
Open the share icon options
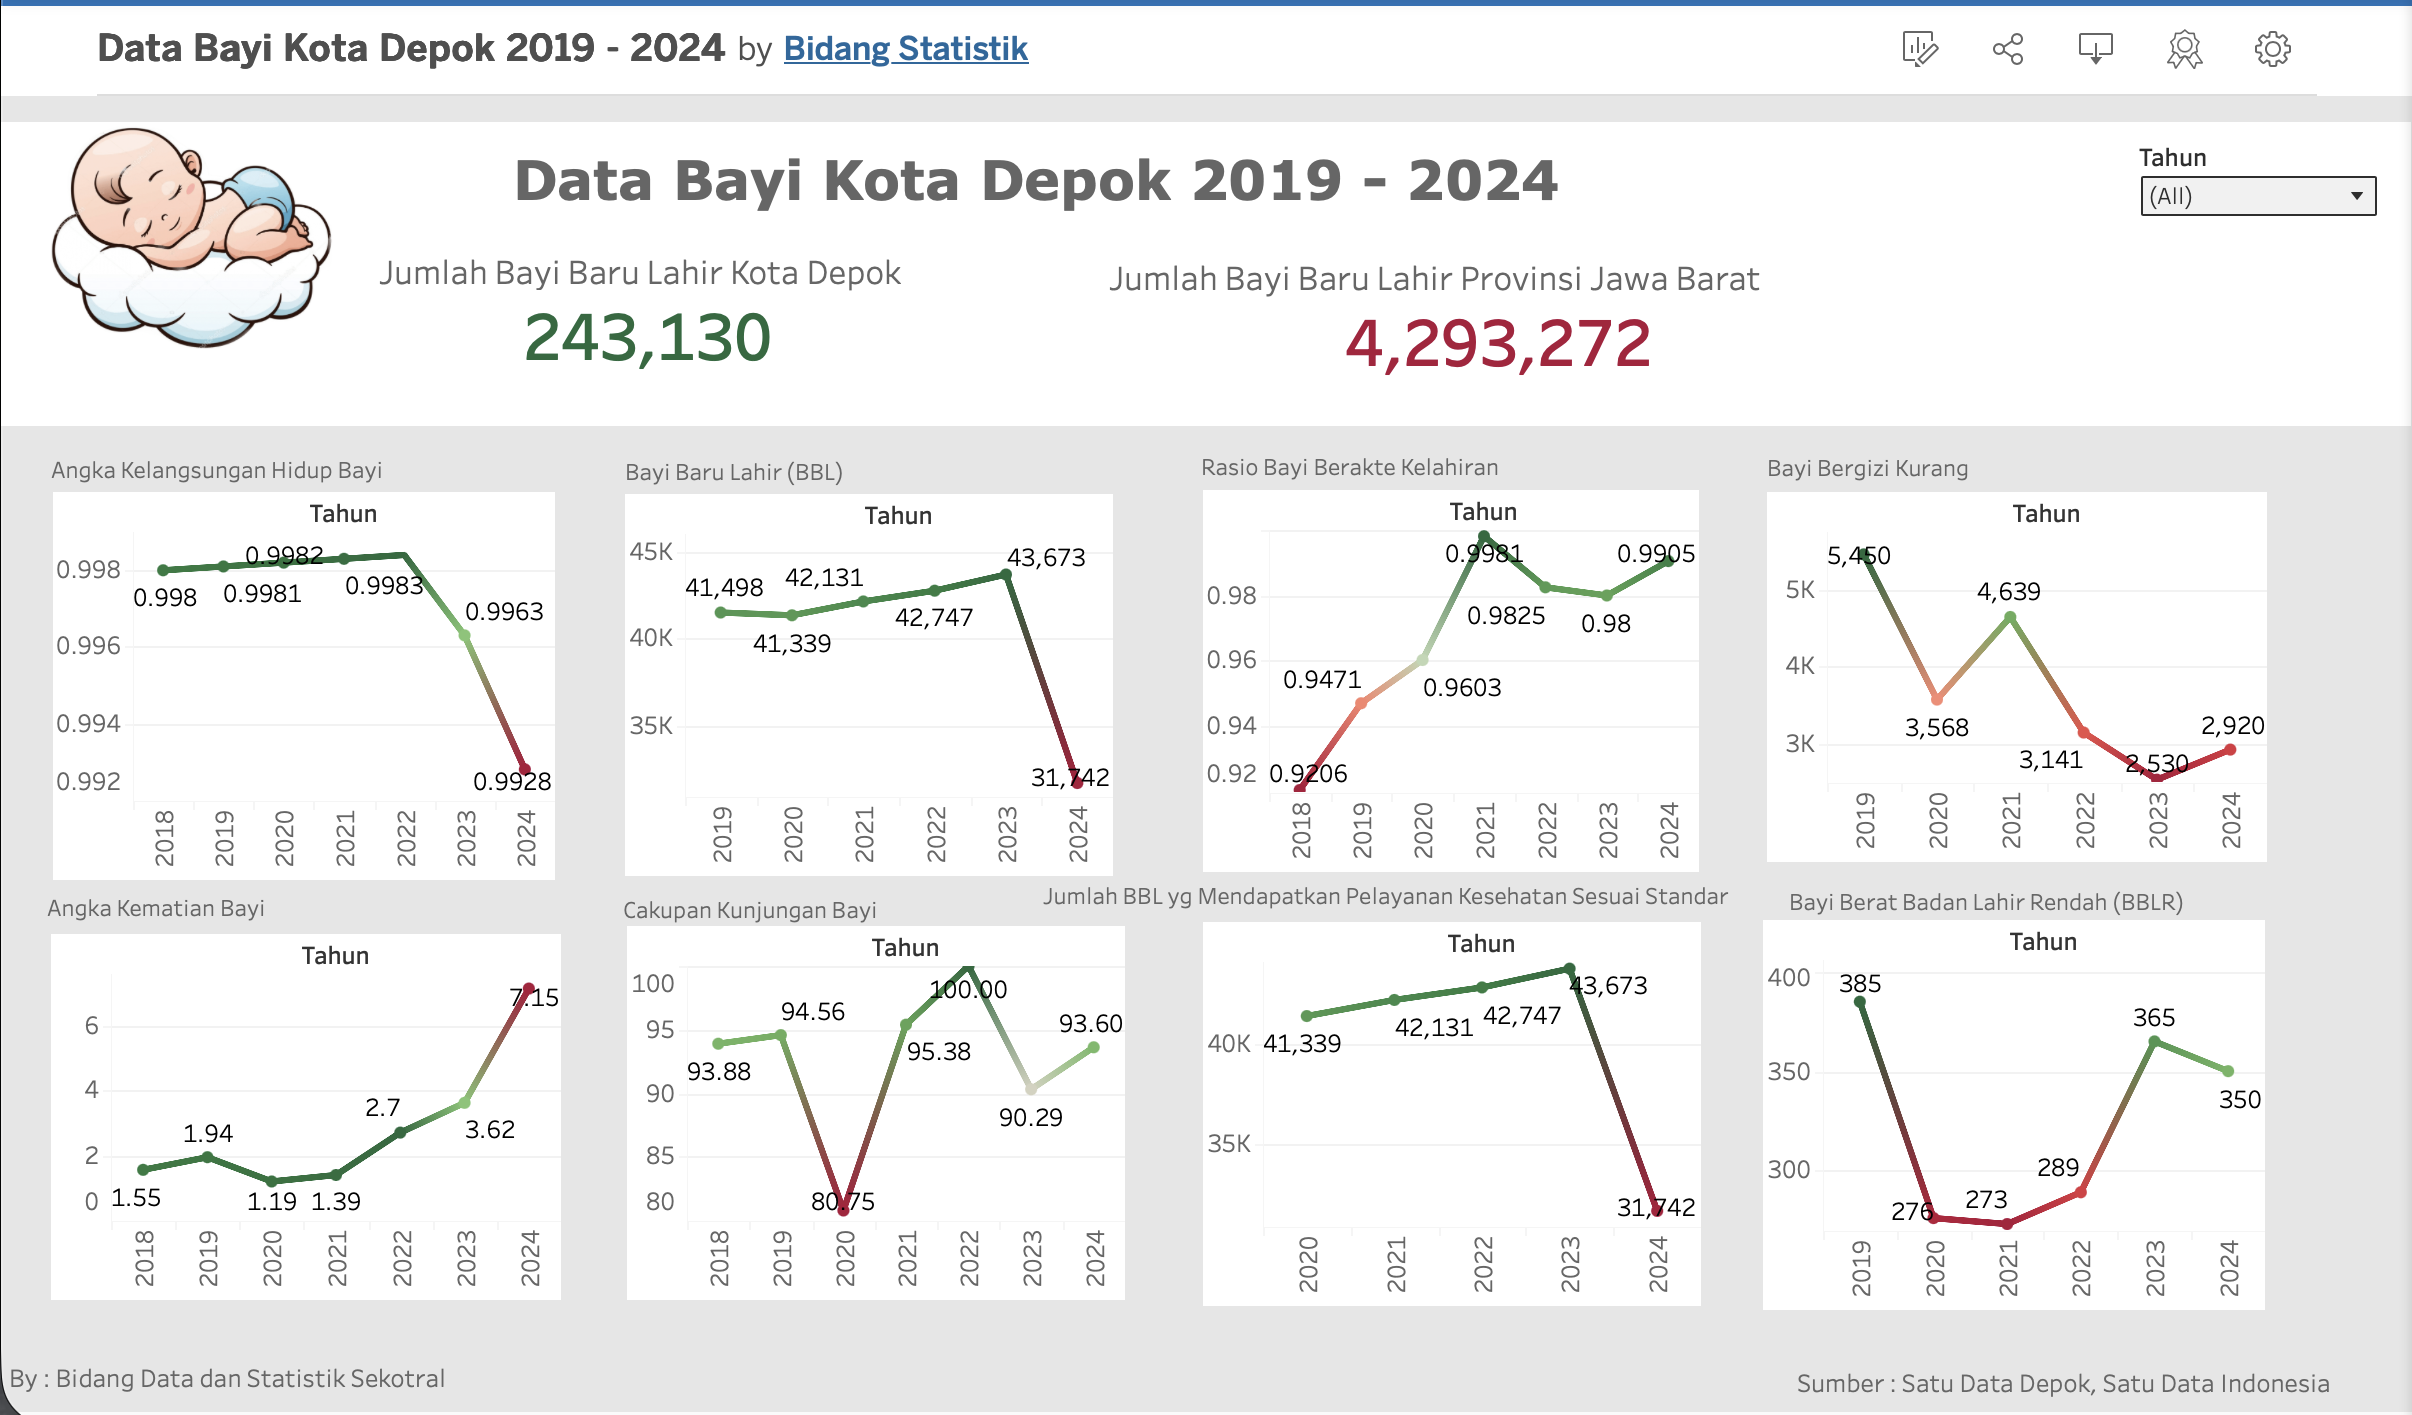2007,49
